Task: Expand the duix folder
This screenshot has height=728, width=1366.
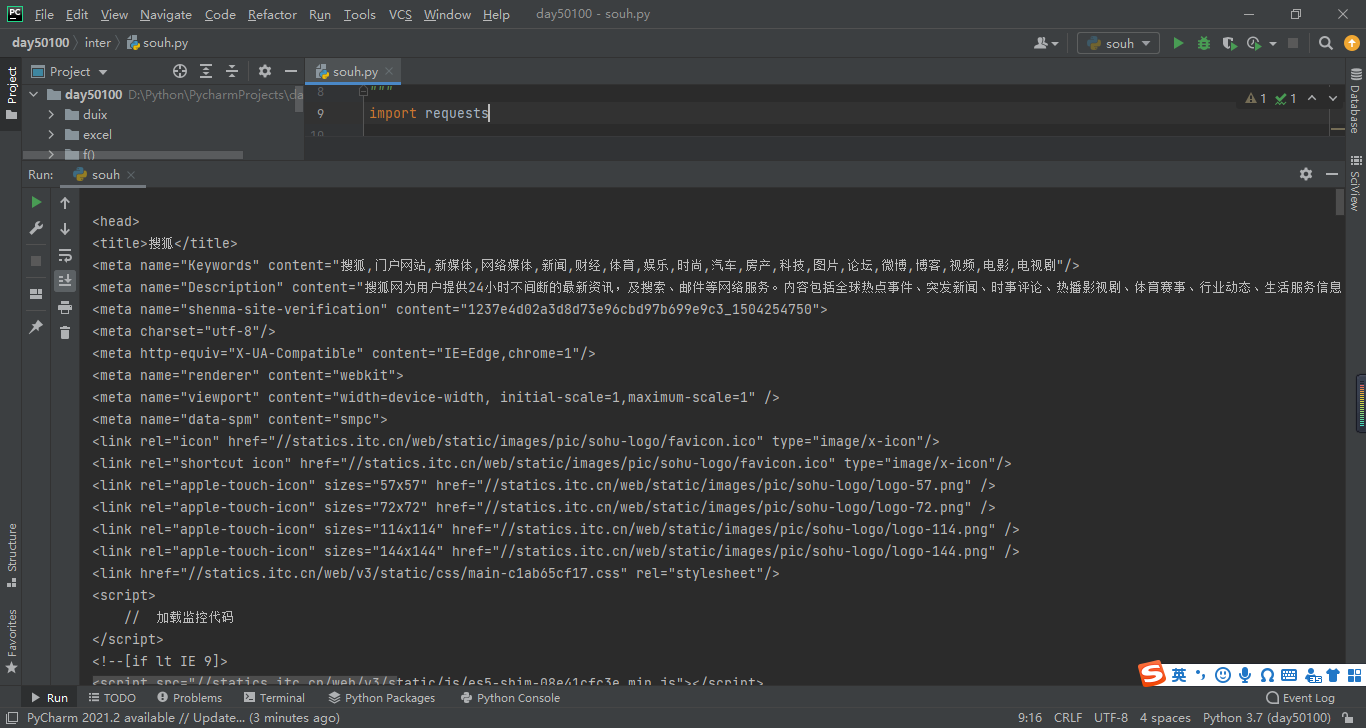Action: point(51,115)
